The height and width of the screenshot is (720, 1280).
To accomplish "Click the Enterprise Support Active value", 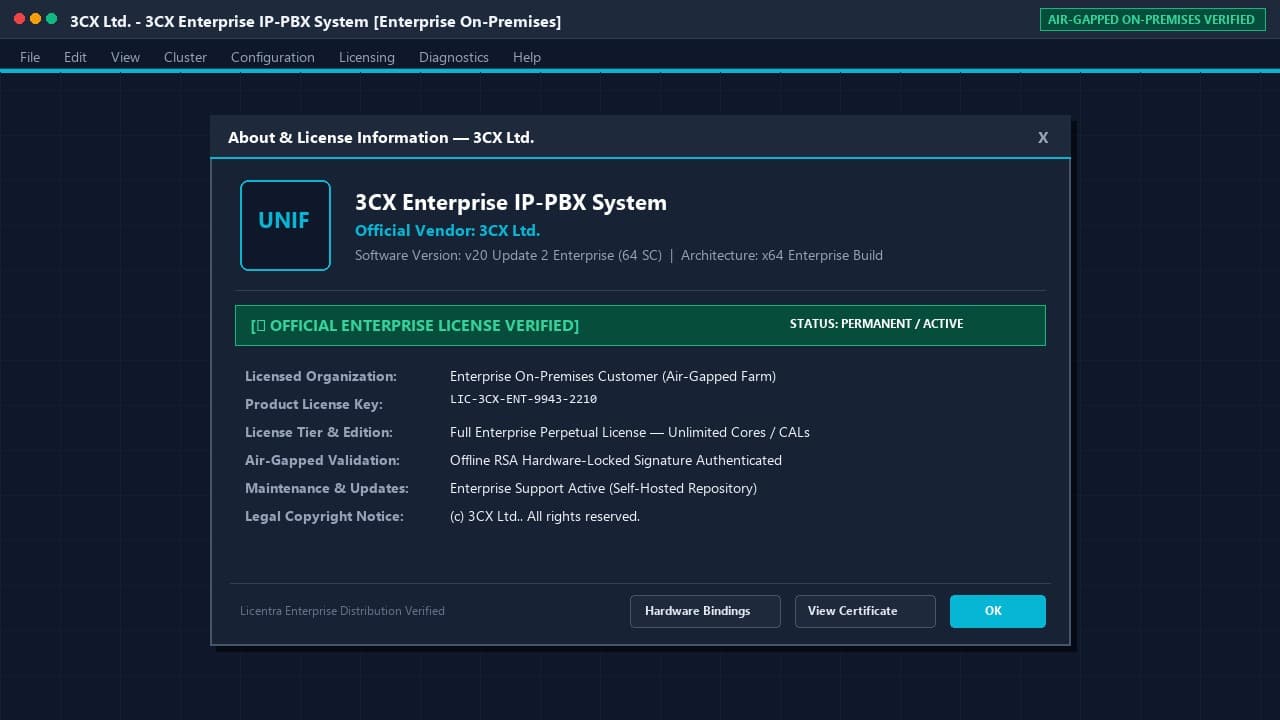I will point(603,488).
